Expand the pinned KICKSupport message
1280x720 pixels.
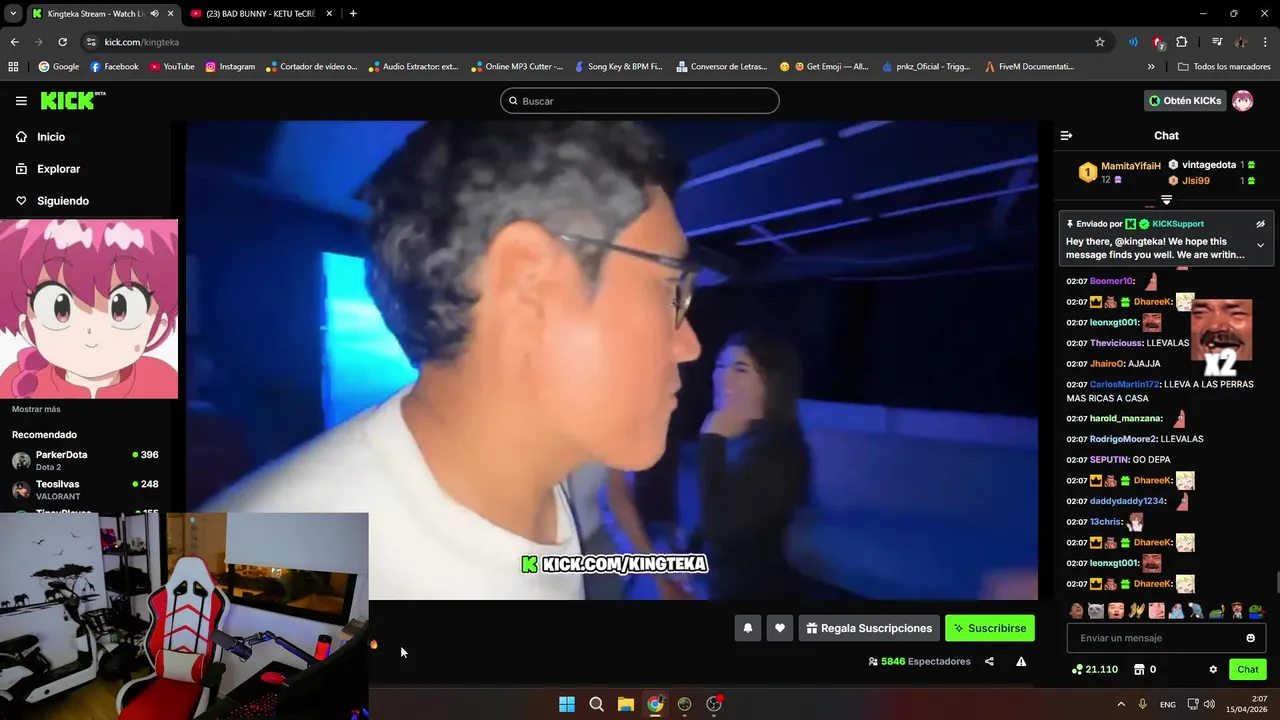pos(1260,245)
